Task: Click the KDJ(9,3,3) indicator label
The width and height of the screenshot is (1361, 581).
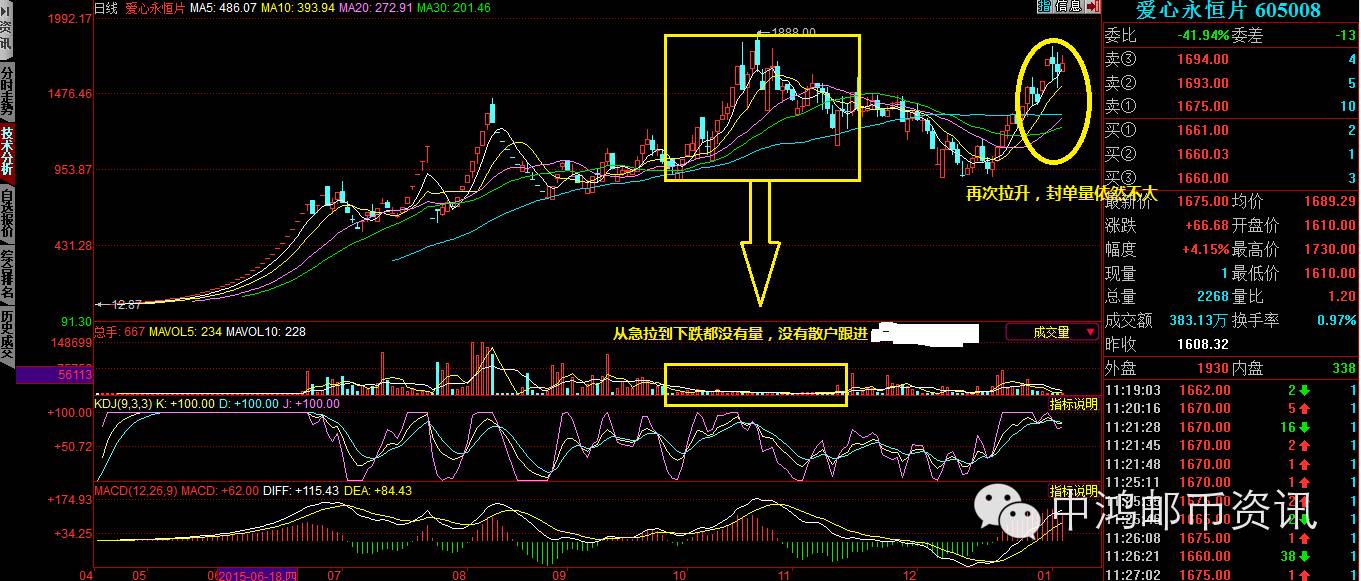Action: [121, 404]
